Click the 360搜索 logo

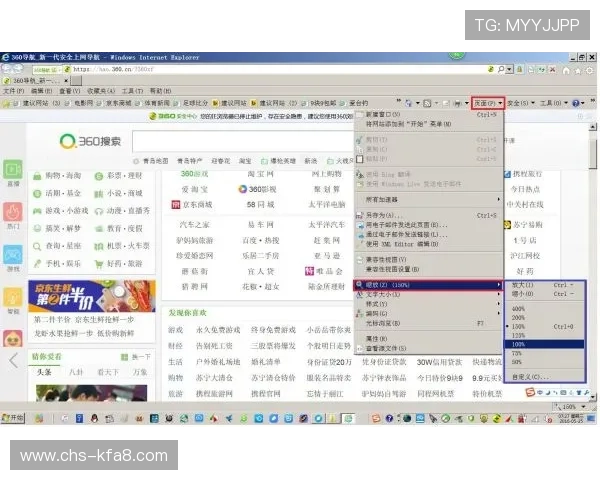(x=90, y=141)
